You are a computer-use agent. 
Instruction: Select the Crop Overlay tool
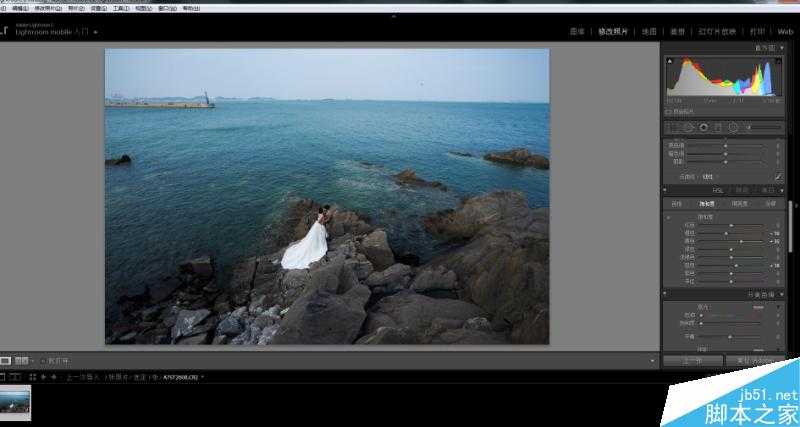674,127
